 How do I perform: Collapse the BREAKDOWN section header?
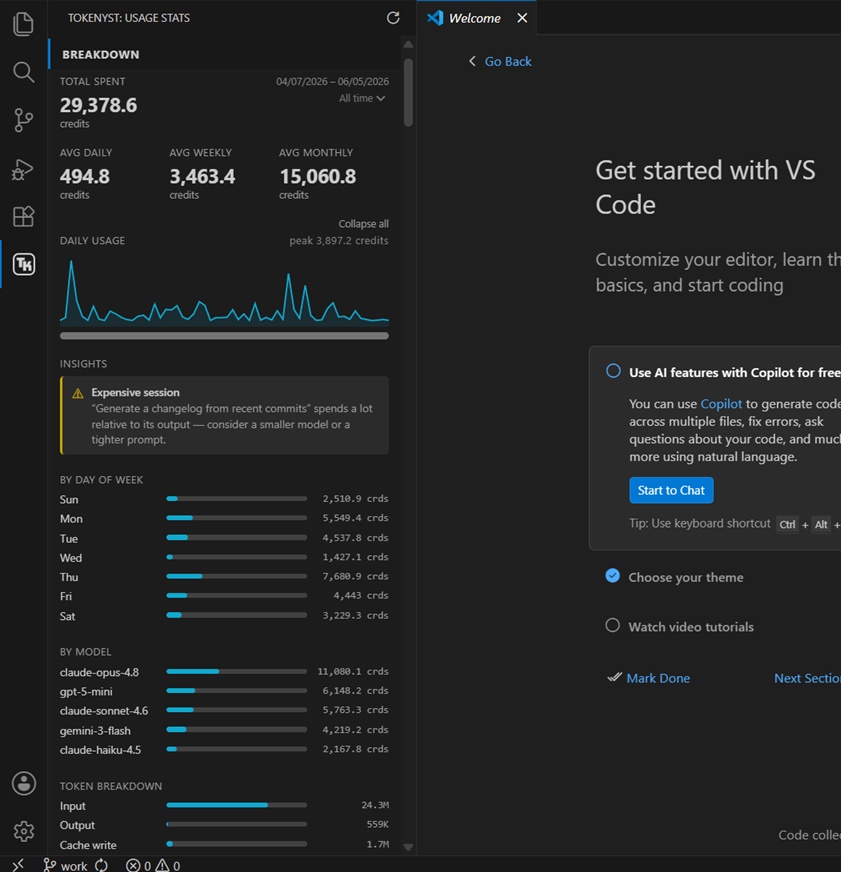click(225, 54)
